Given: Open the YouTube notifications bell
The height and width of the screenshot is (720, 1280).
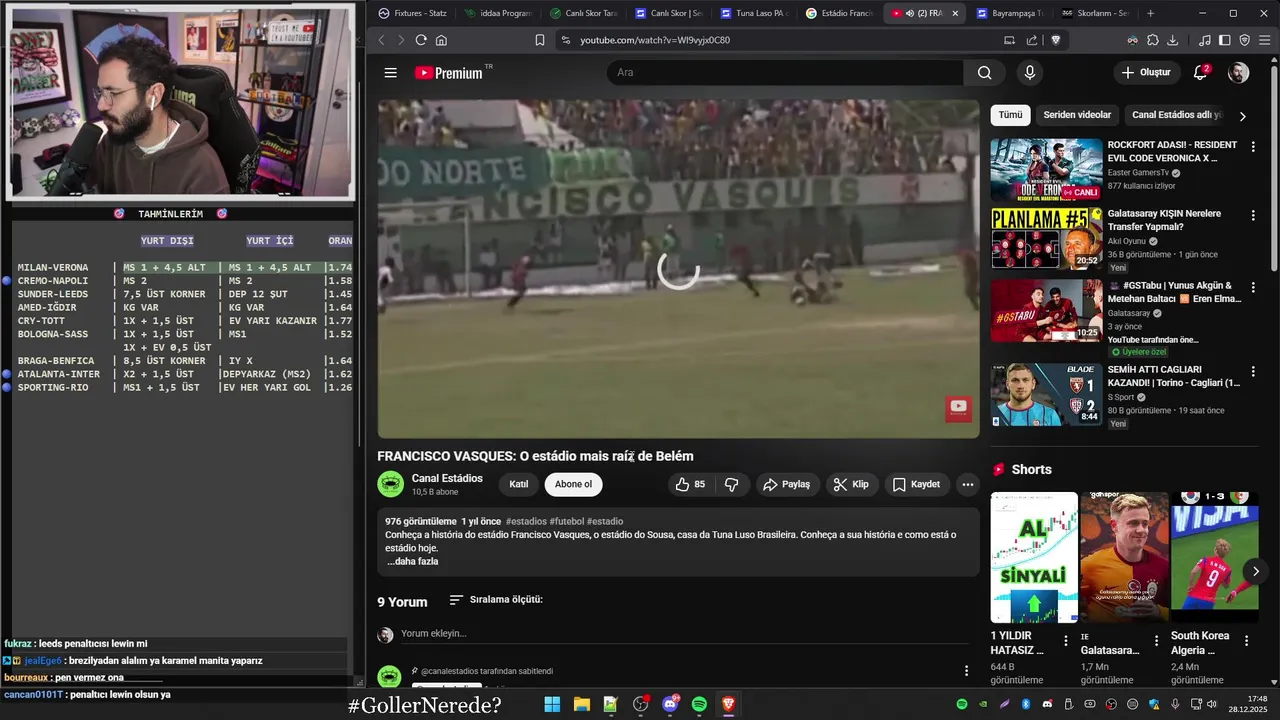Looking at the screenshot, I should [x=1201, y=73].
